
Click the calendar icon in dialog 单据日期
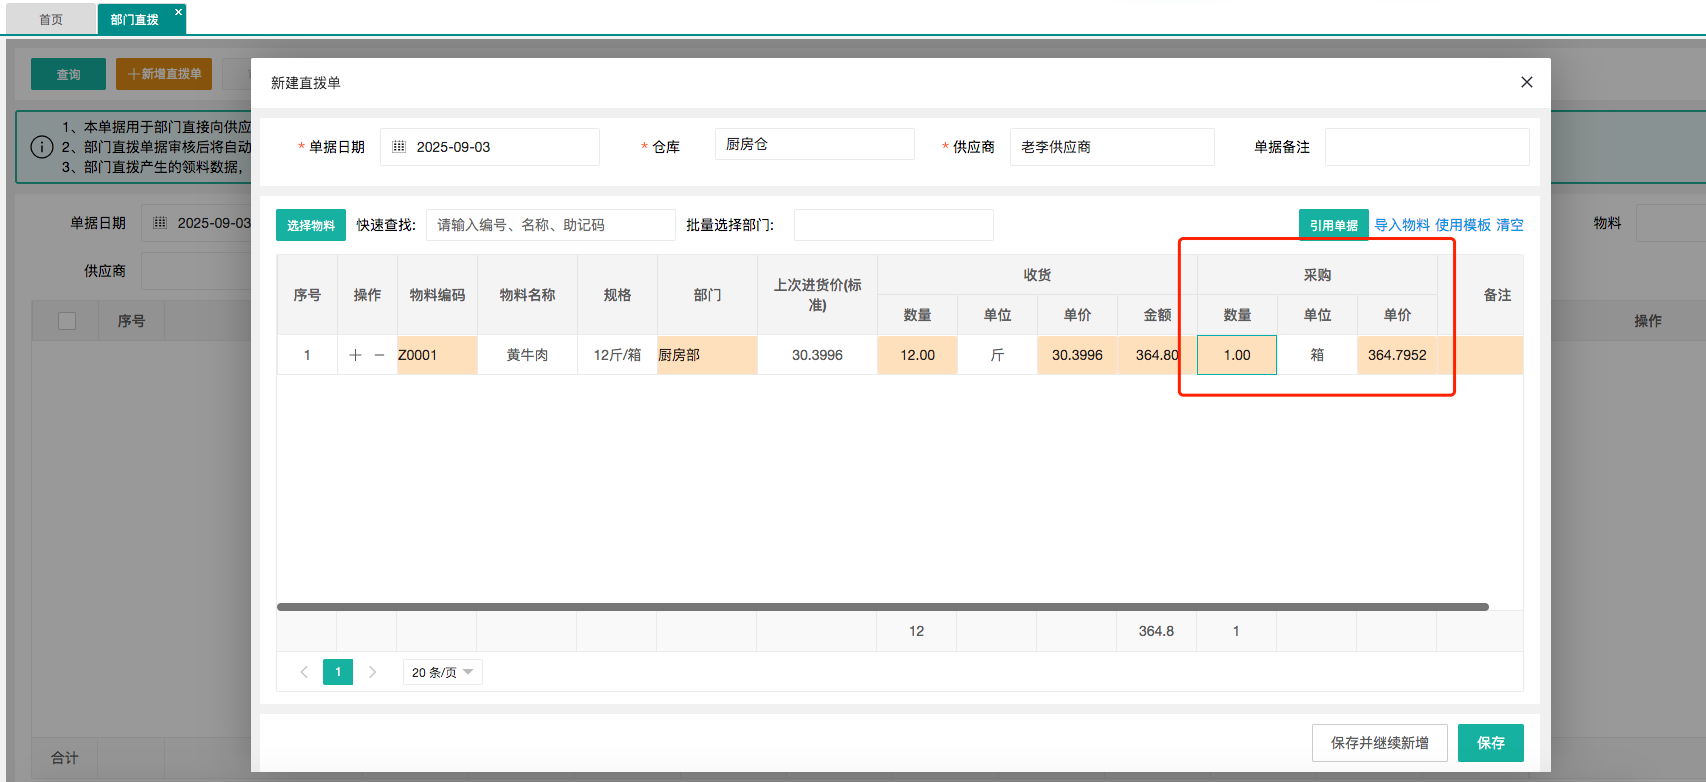tap(399, 147)
